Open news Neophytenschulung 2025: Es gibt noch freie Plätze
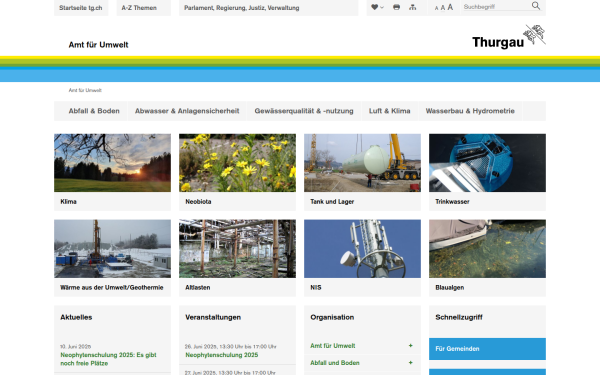The image size is (600, 375). 108,359
